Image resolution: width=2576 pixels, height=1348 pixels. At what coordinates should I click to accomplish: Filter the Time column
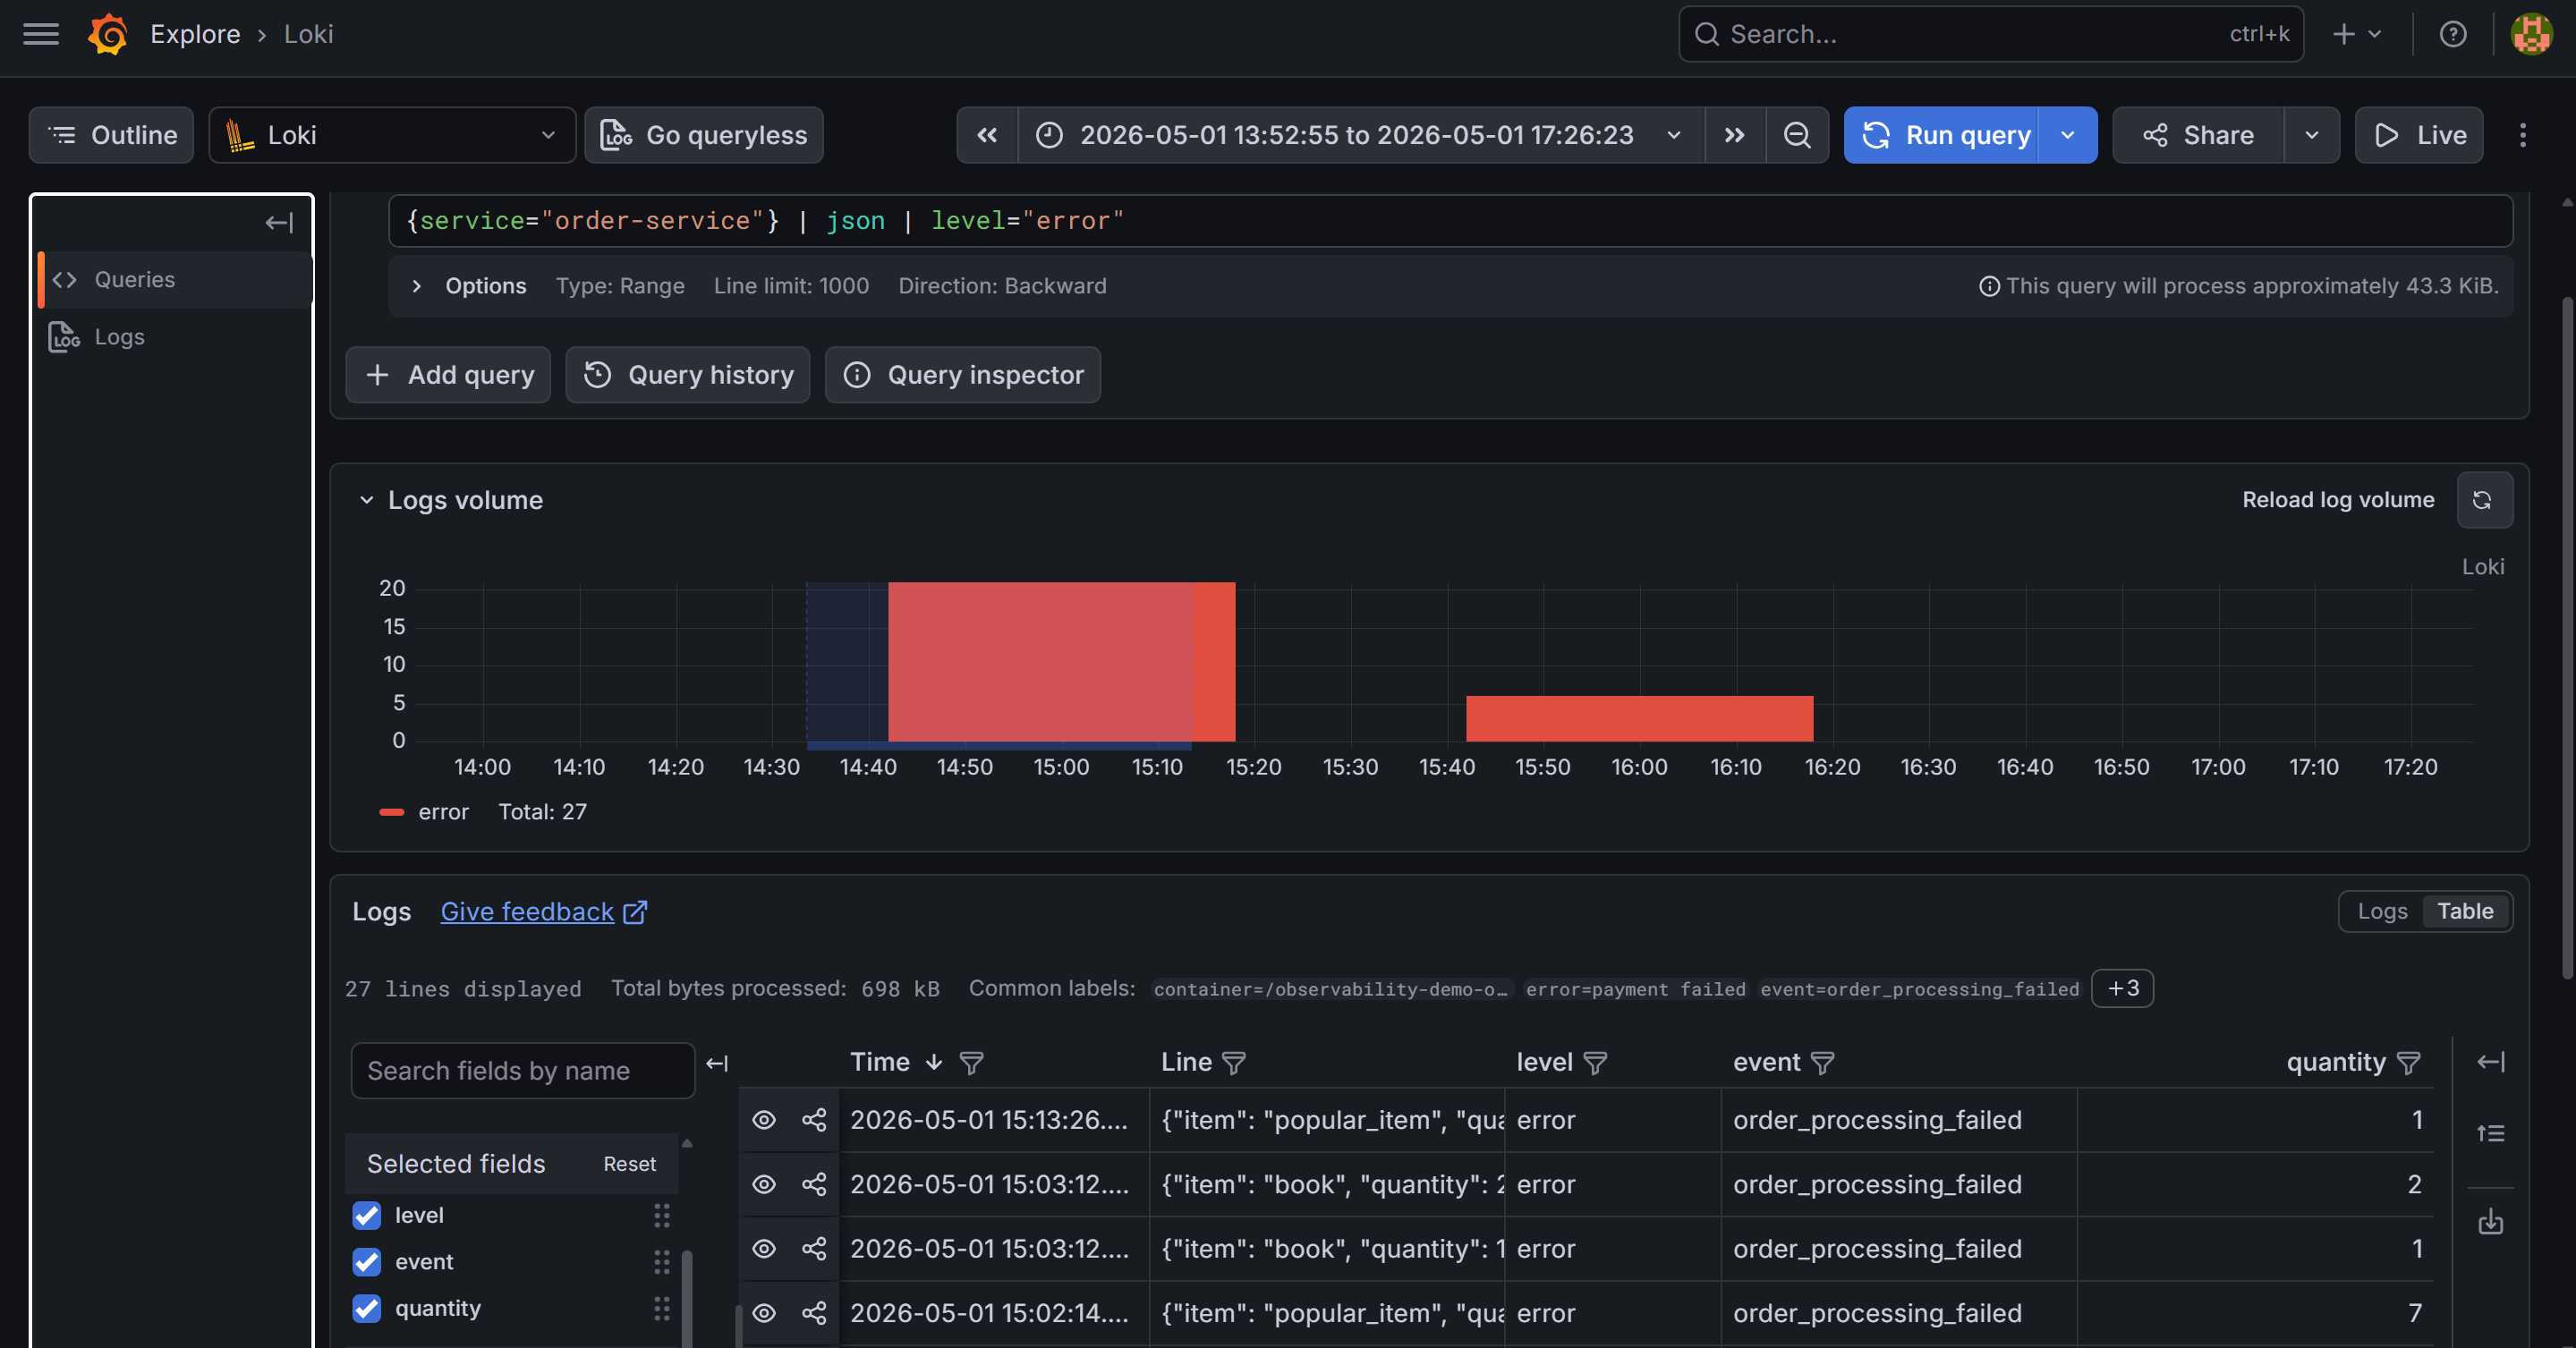(x=971, y=1063)
